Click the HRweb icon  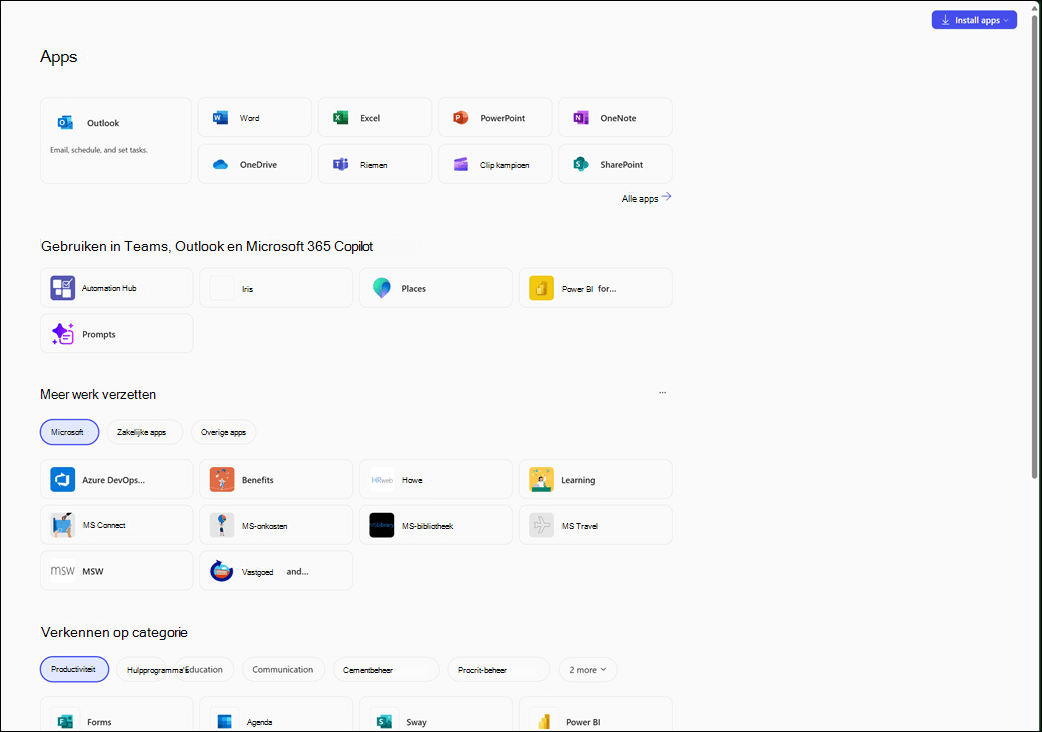(x=381, y=480)
